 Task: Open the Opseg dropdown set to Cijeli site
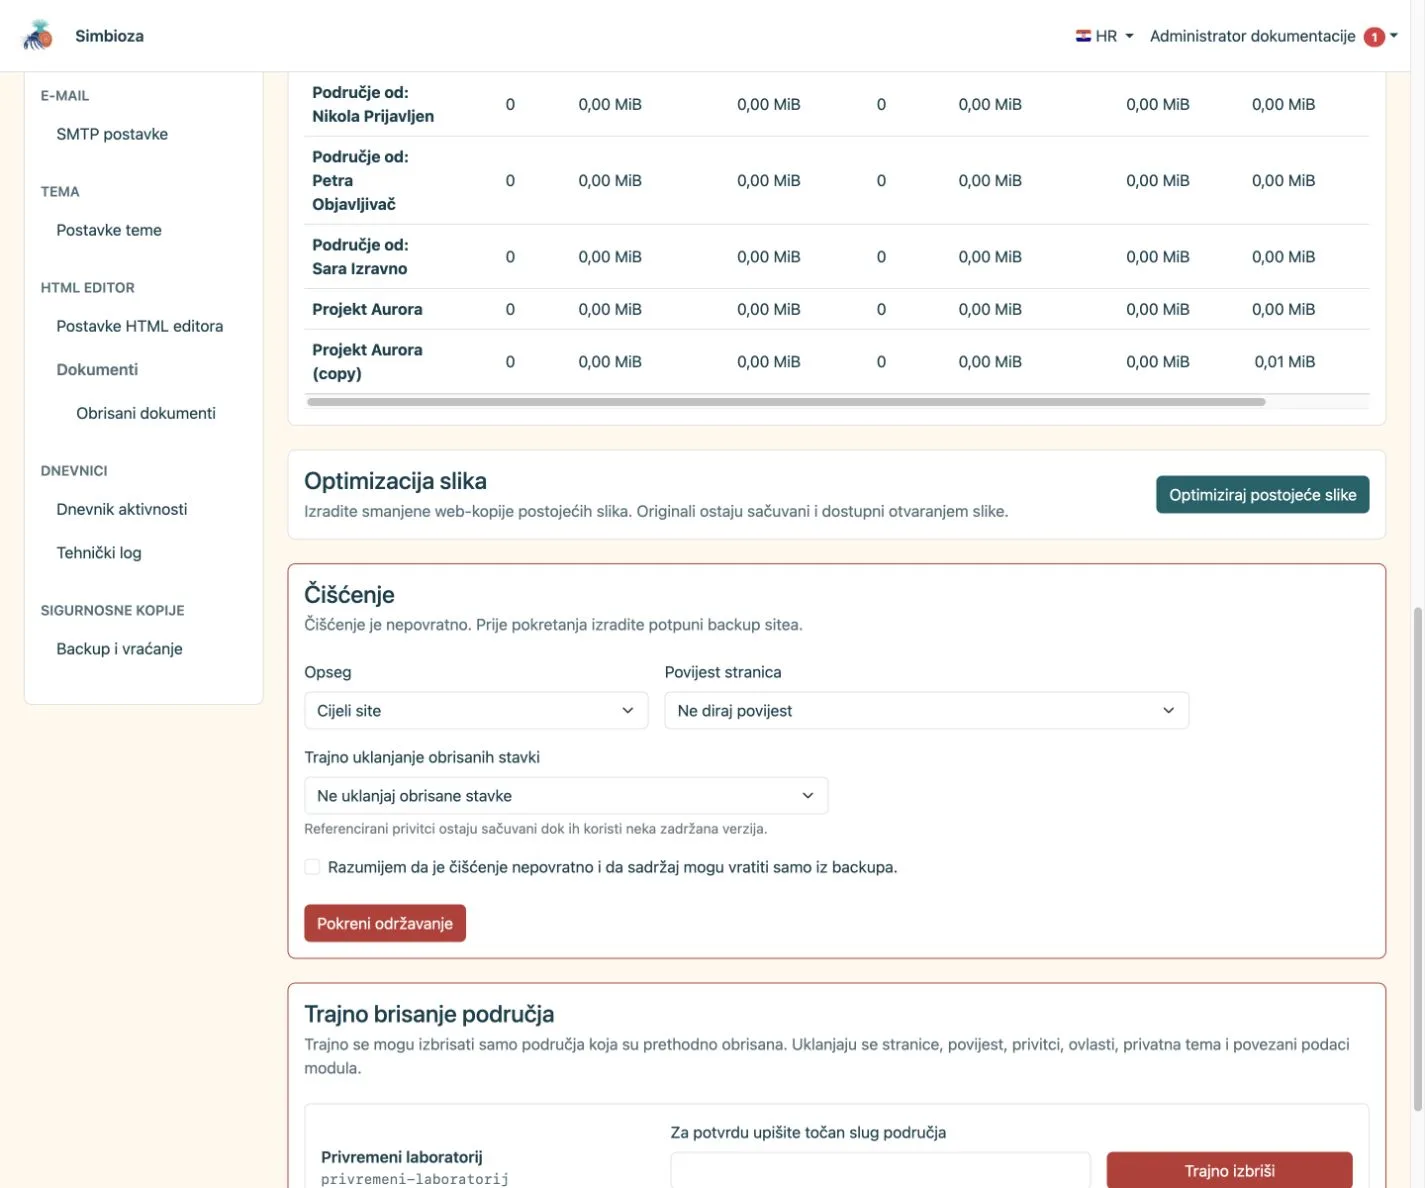coord(476,711)
